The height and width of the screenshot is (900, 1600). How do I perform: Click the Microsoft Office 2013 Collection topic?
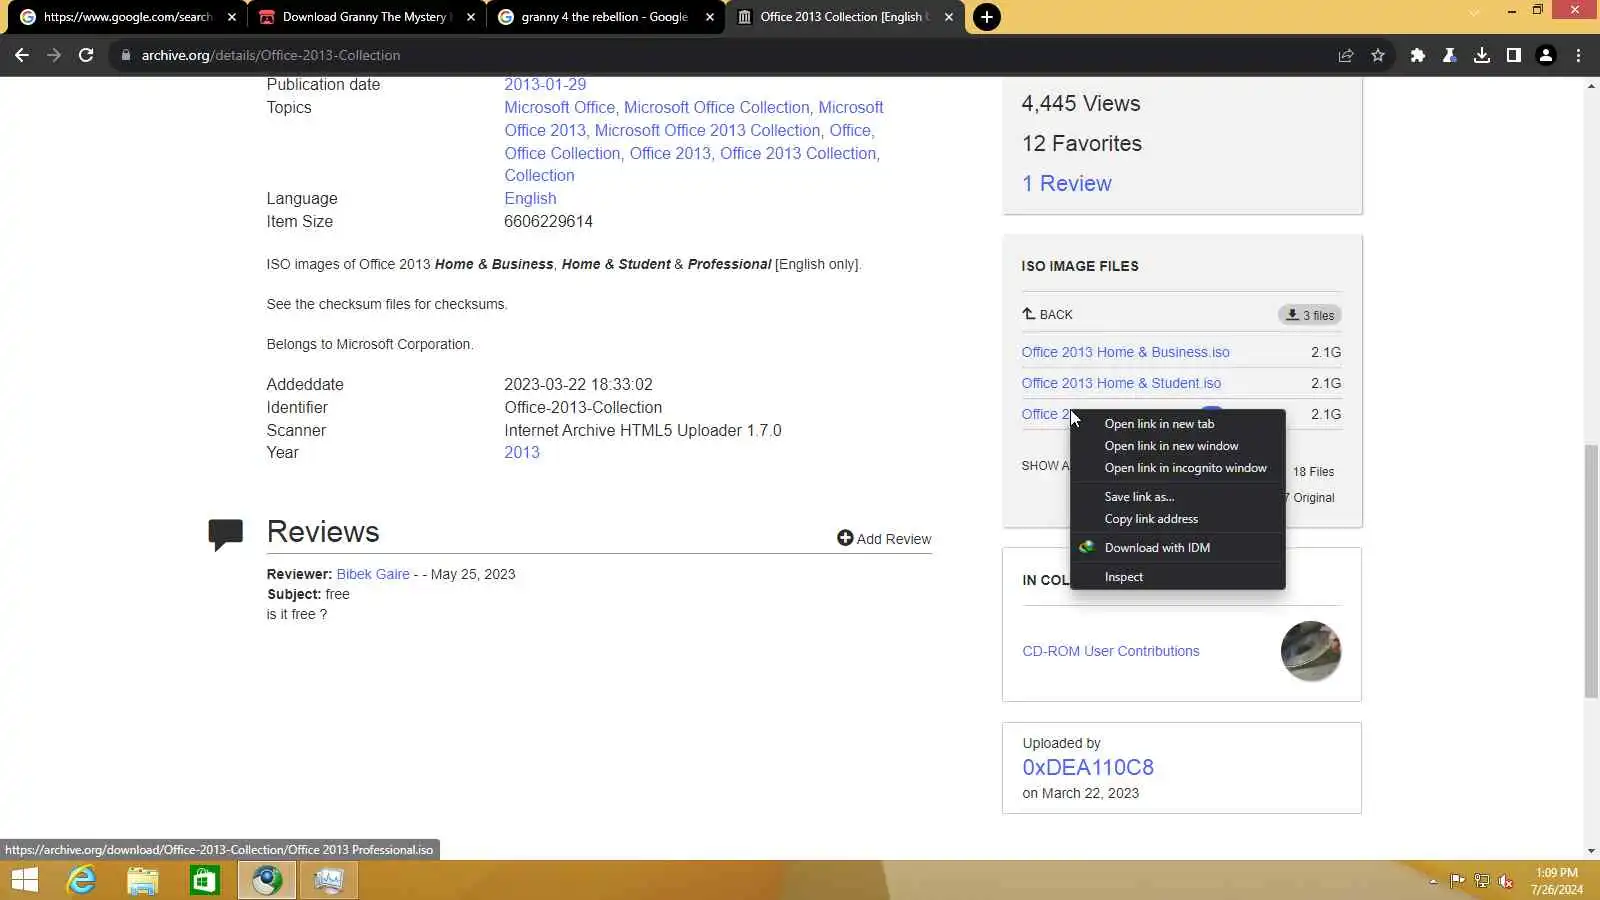tap(707, 131)
